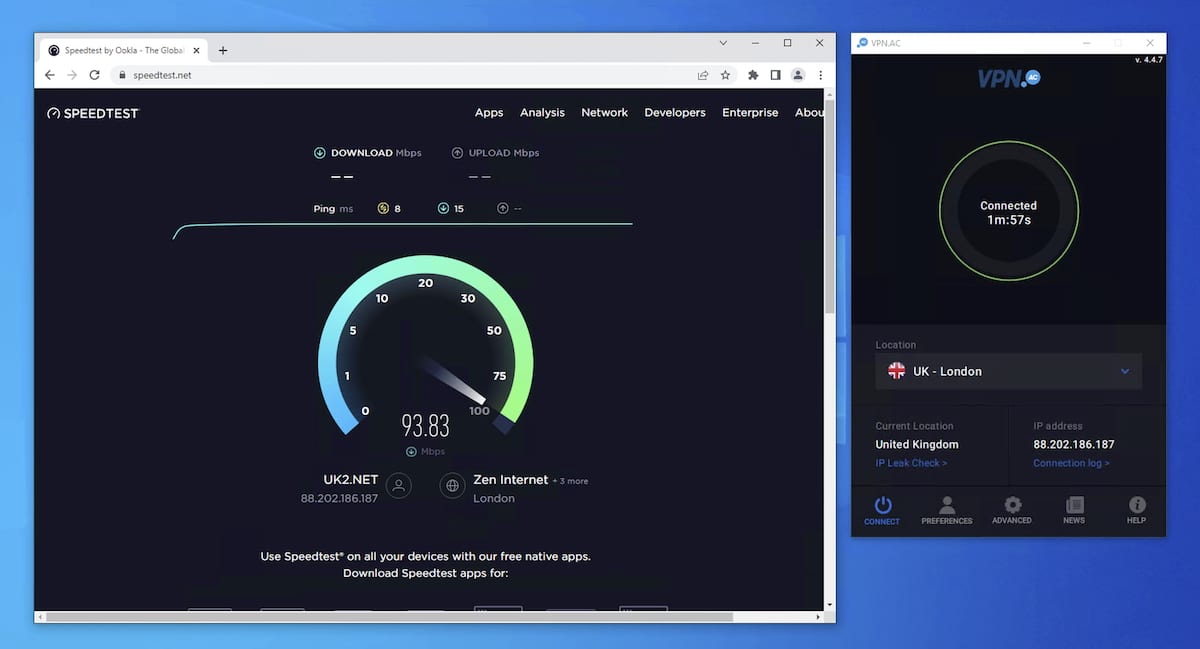
Task: Open the Analysis menu on Speedtest
Action: tap(542, 113)
